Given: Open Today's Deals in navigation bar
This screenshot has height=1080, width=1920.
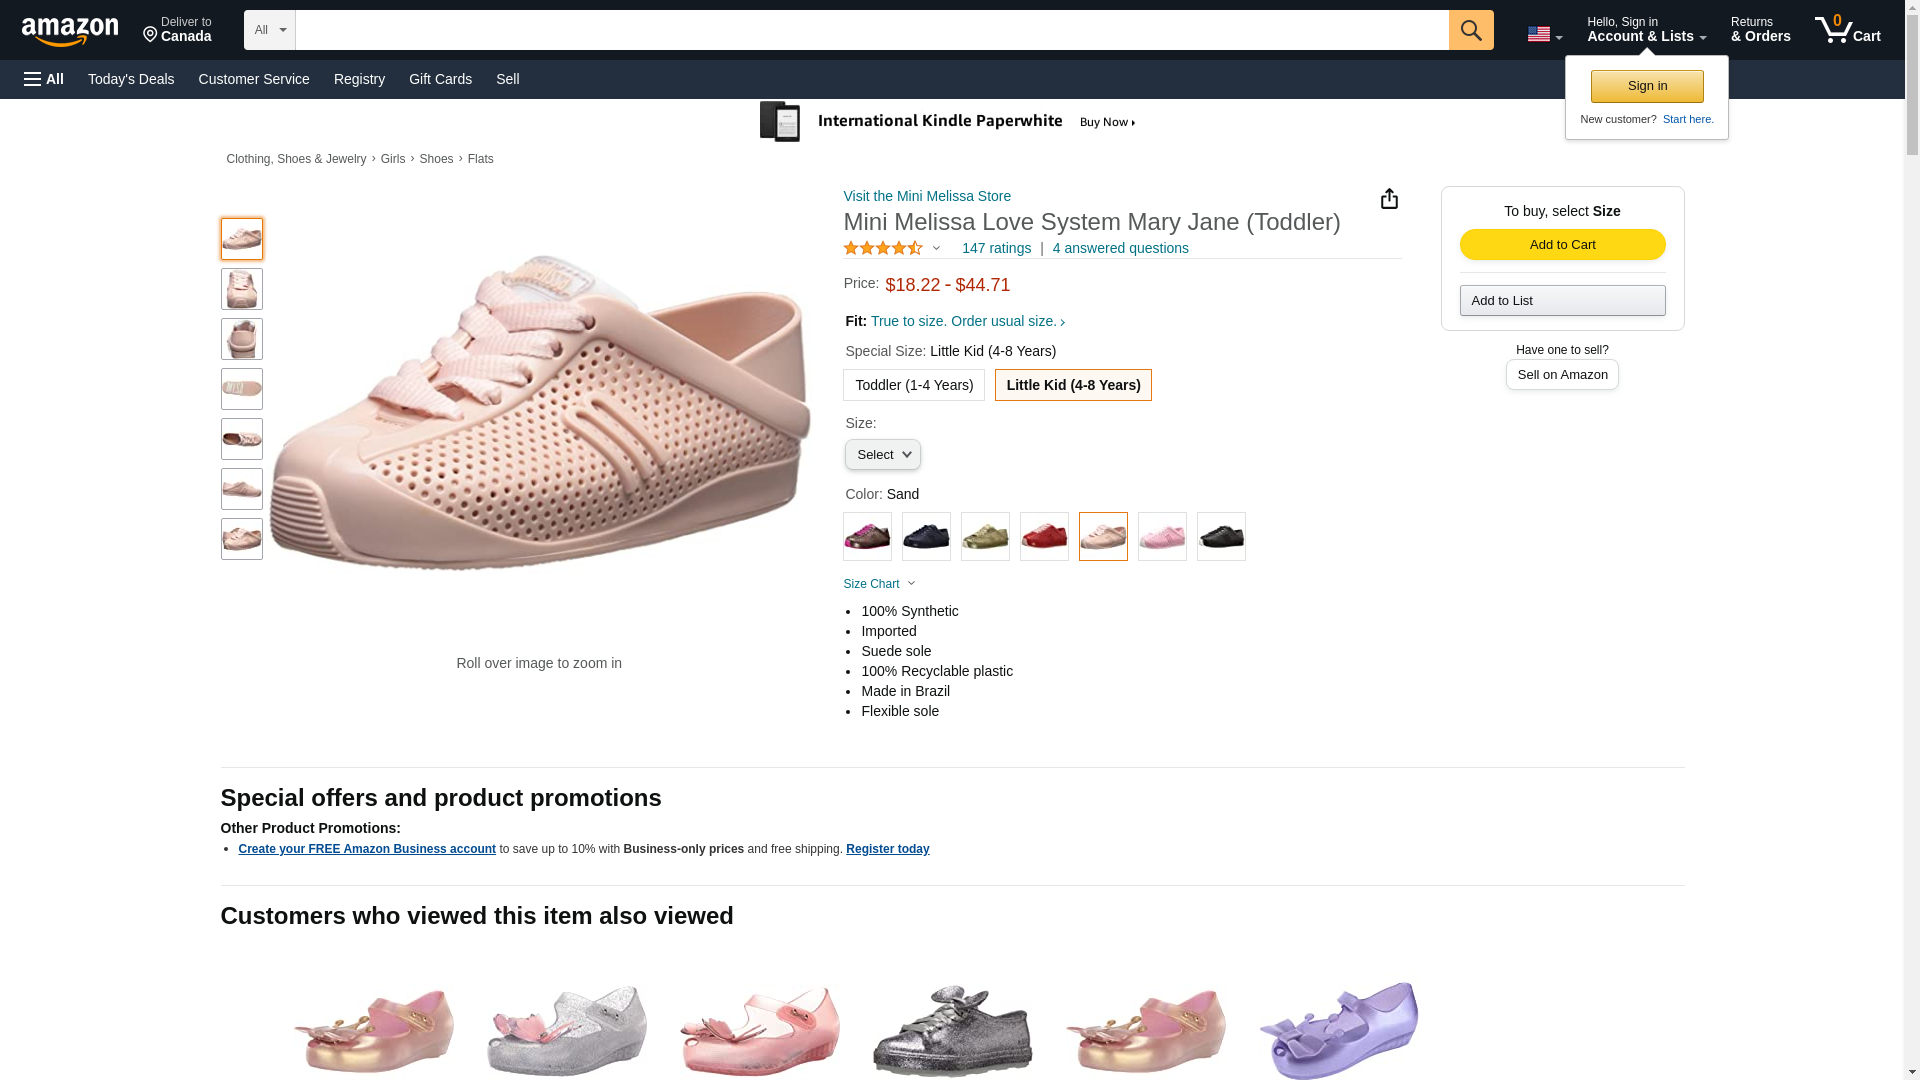Looking at the screenshot, I should pyautogui.click(x=131, y=79).
